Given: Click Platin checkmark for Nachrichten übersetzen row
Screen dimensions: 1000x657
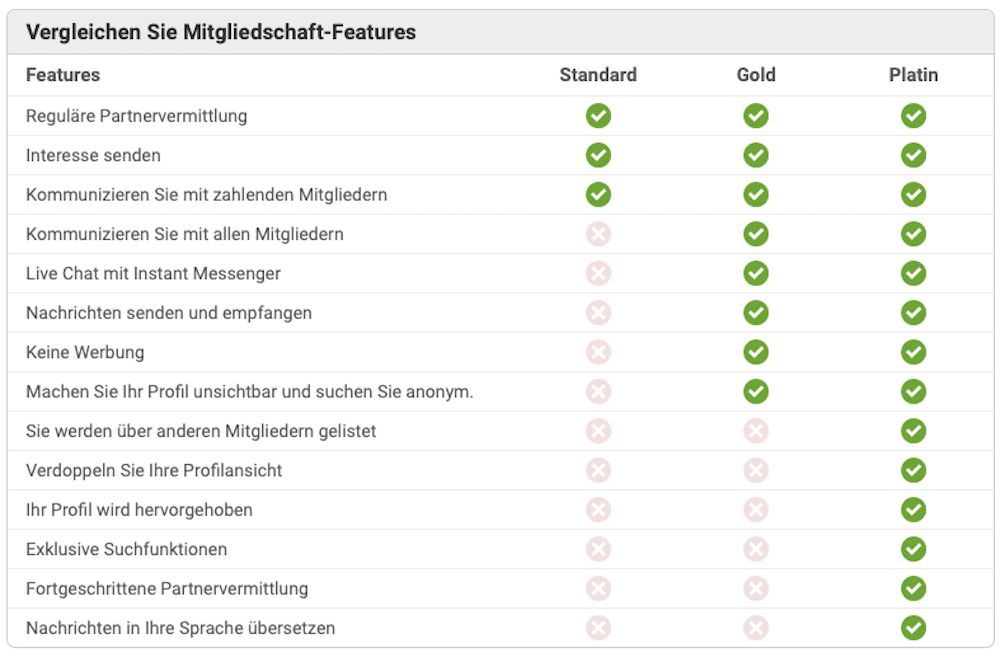Looking at the screenshot, I should pos(913,628).
